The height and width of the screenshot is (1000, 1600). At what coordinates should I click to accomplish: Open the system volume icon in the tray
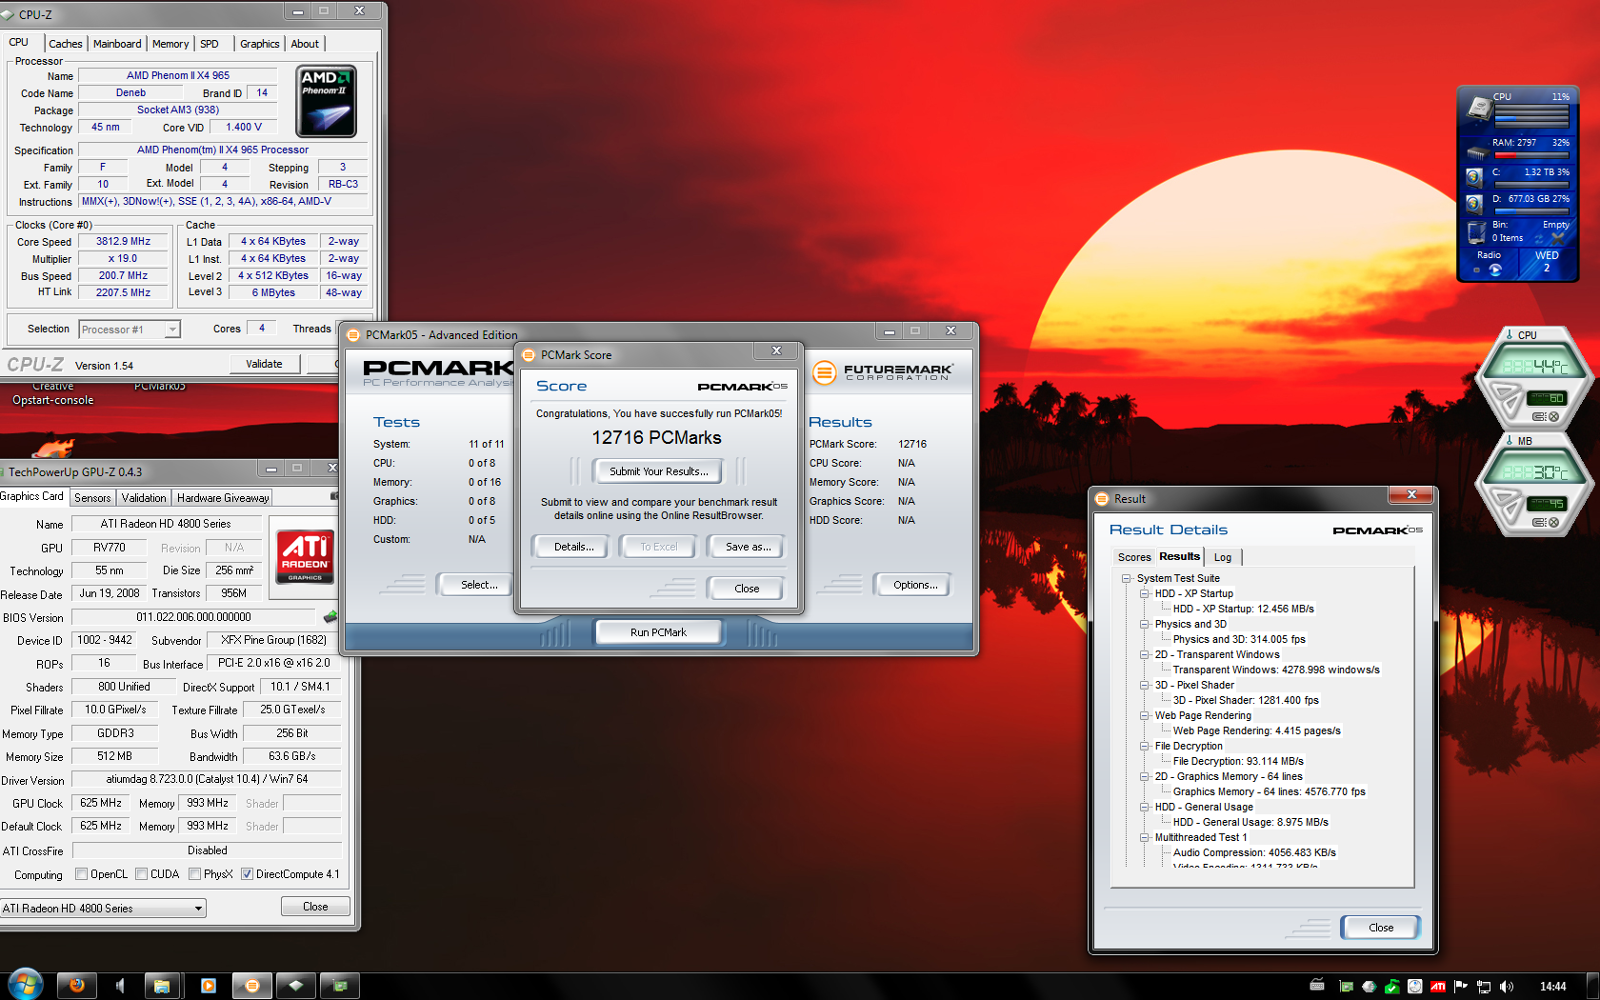(1507, 986)
